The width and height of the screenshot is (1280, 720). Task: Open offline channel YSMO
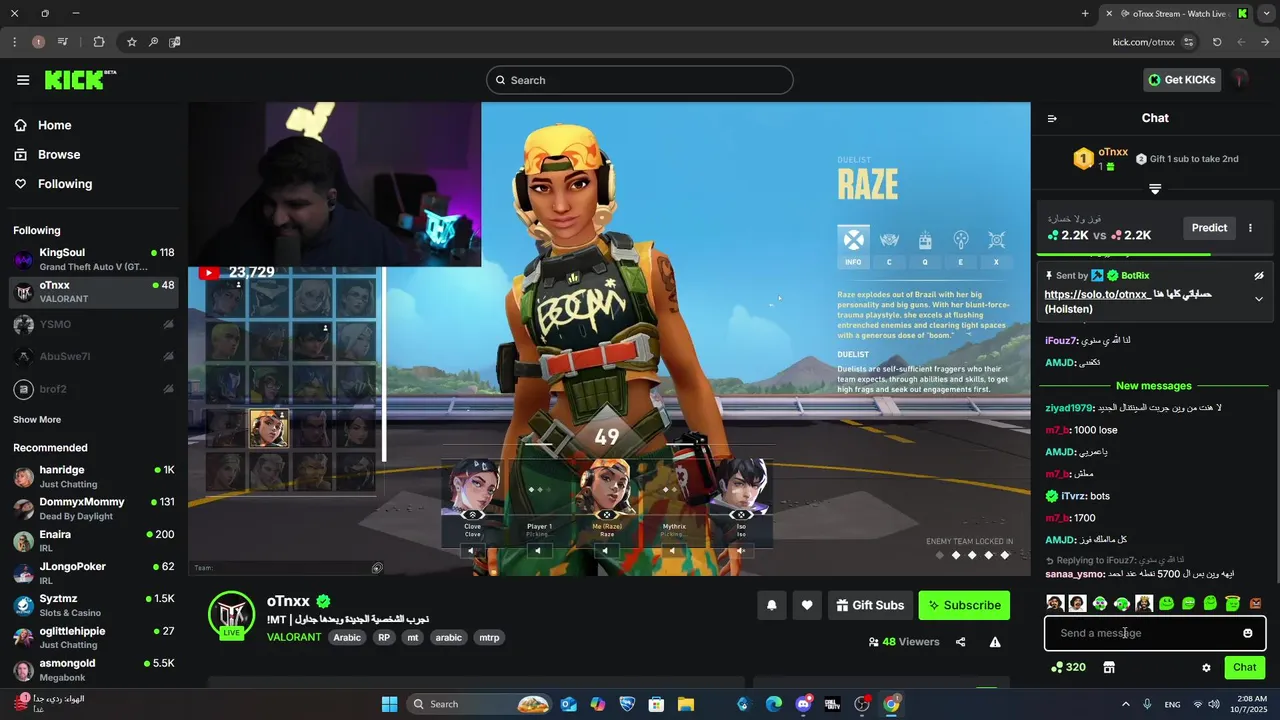pos(94,324)
